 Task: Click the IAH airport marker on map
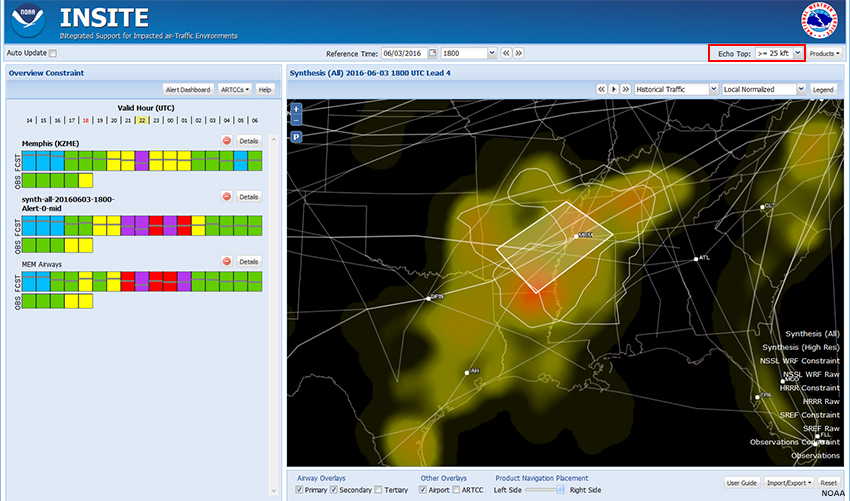click(467, 372)
